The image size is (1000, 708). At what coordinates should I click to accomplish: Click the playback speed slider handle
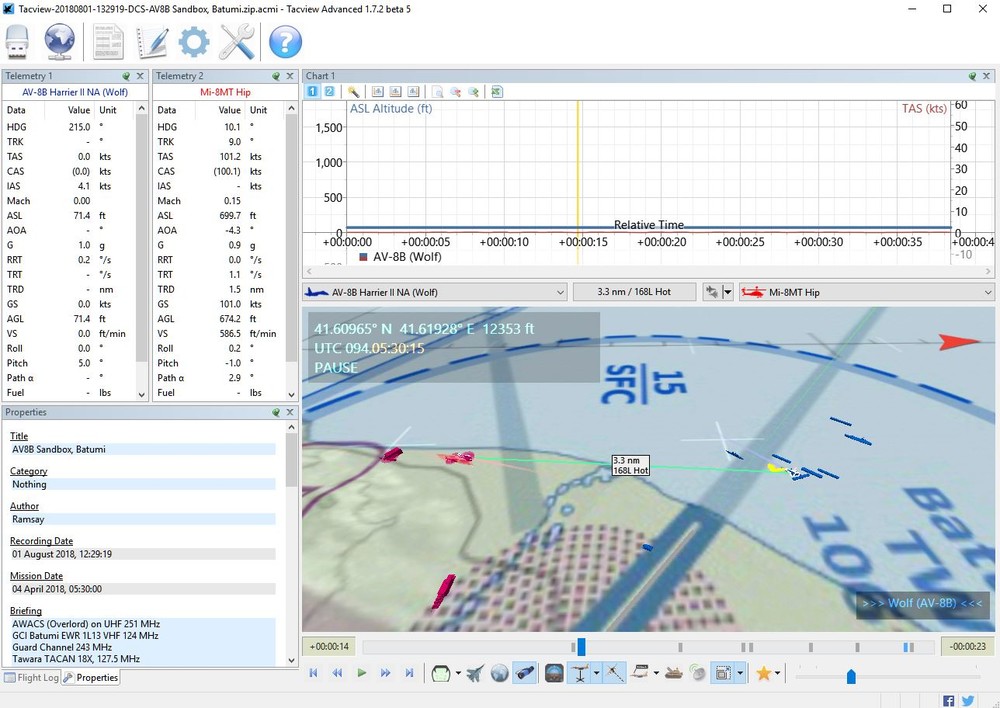pos(851,677)
